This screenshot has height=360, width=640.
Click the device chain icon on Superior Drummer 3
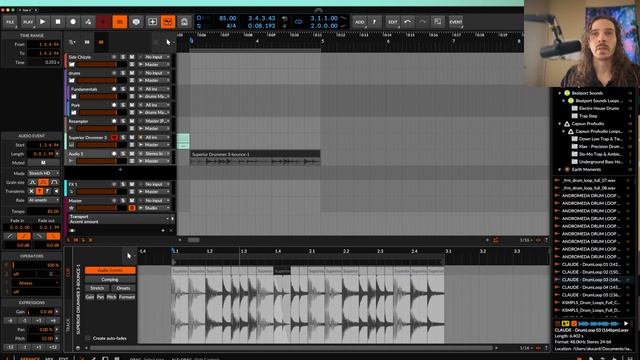coord(71,145)
